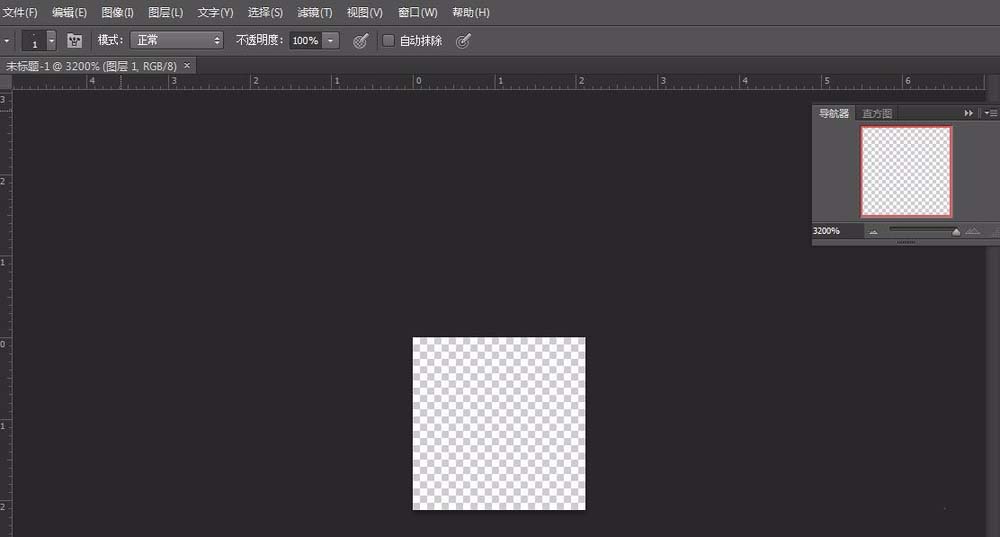The width and height of the screenshot is (1000, 537).
Task: Open the navigator panel options menu icon
Action: (x=990, y=114)
